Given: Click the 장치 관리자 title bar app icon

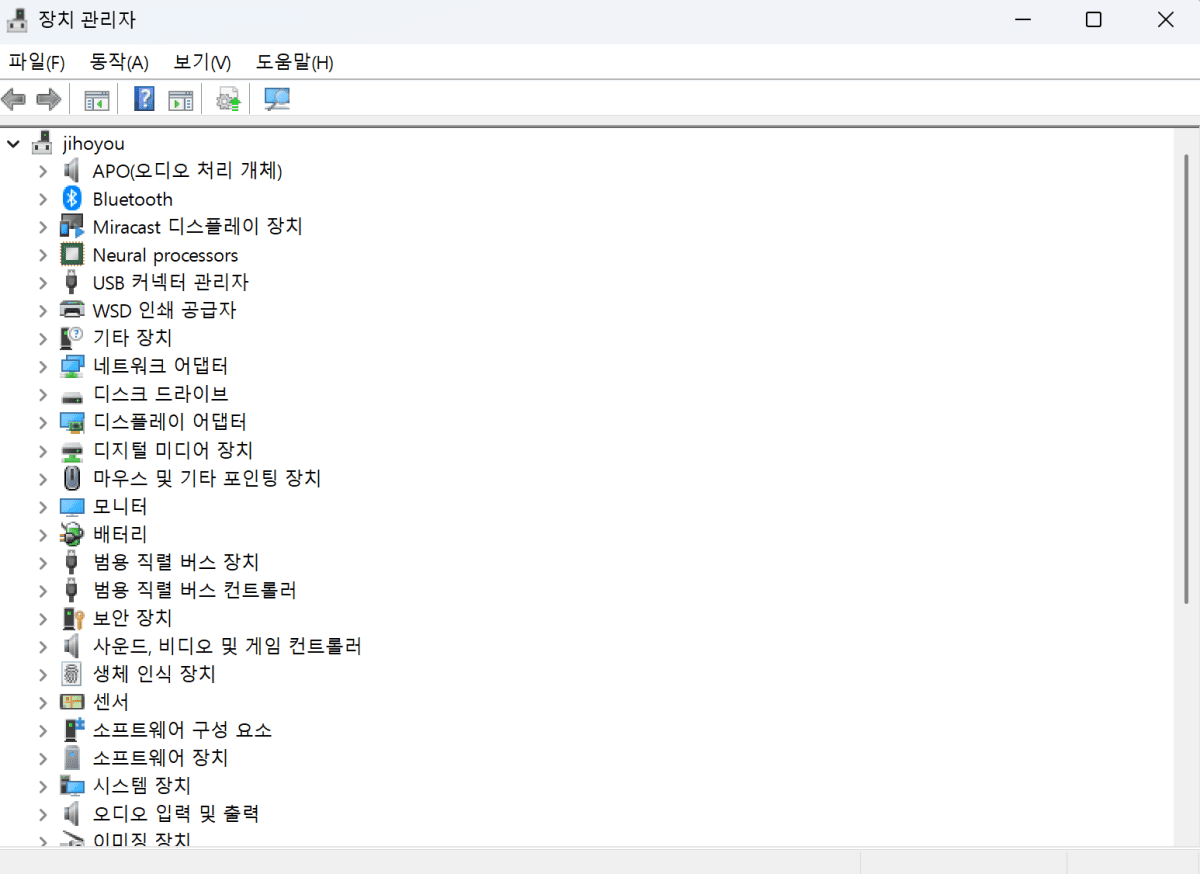Looking at the screenshot, I should coord(18,20).
